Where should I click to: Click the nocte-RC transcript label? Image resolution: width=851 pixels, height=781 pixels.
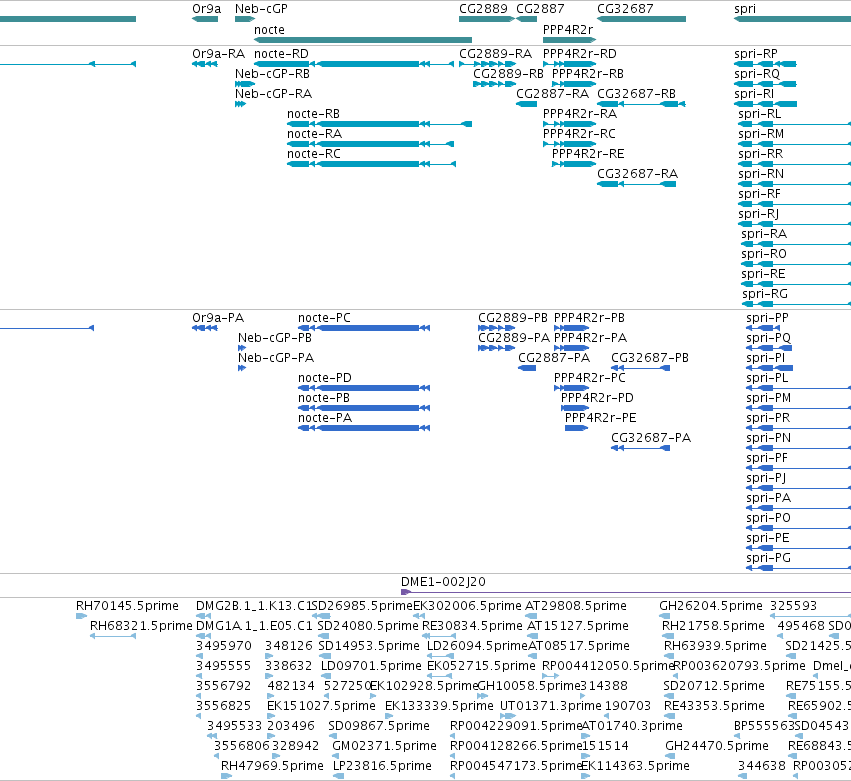click(x=314, y=154)
